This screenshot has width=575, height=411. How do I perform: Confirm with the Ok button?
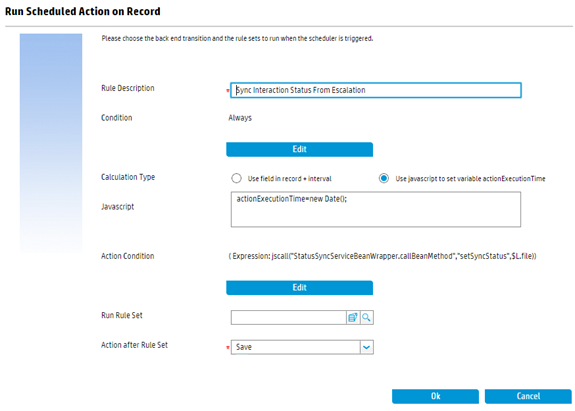point(435,396)
